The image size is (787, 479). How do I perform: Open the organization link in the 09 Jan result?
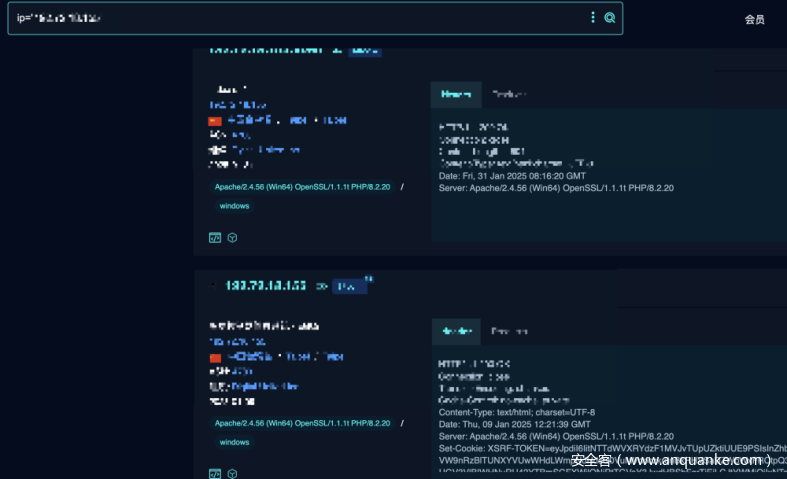pos(265,386)
